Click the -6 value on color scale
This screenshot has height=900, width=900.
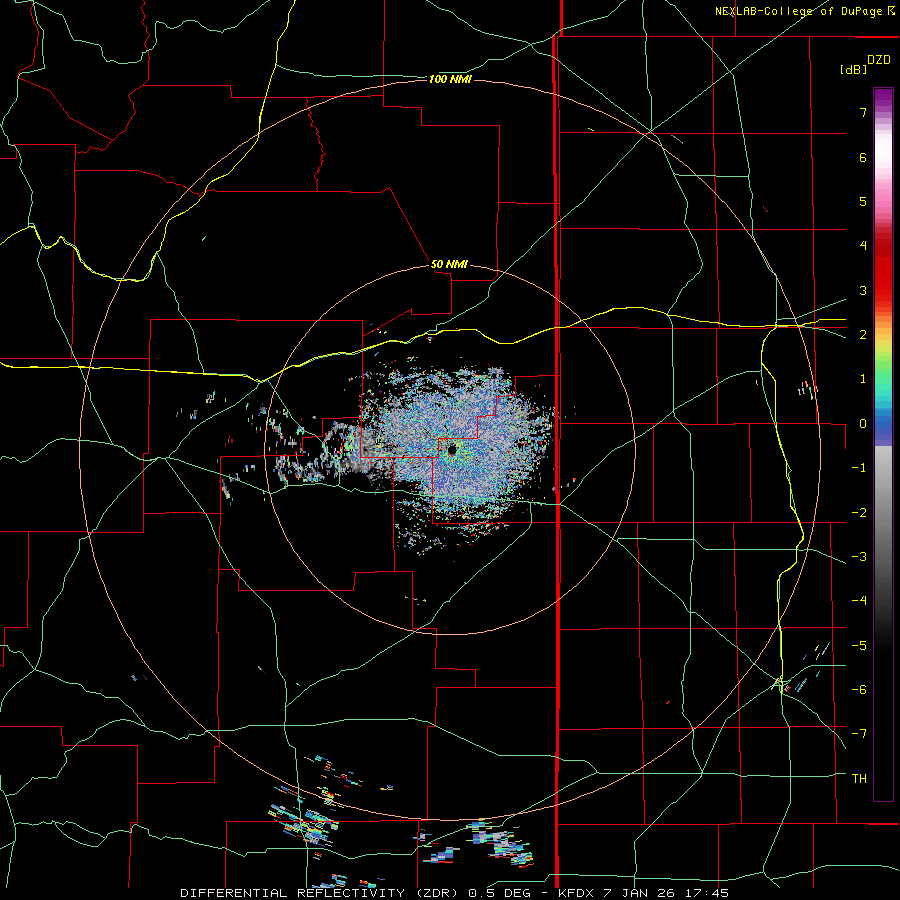[x=859, y=690]
